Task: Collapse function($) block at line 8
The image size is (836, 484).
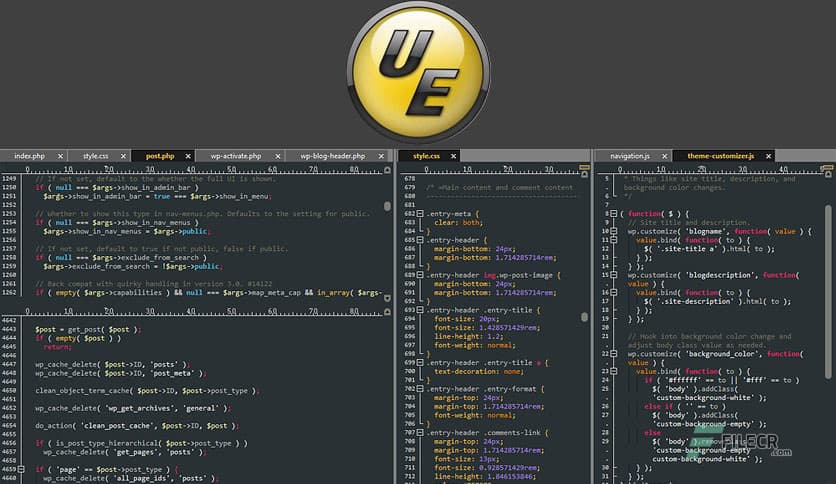Action: pyautogui.click(x=614, y=214)
